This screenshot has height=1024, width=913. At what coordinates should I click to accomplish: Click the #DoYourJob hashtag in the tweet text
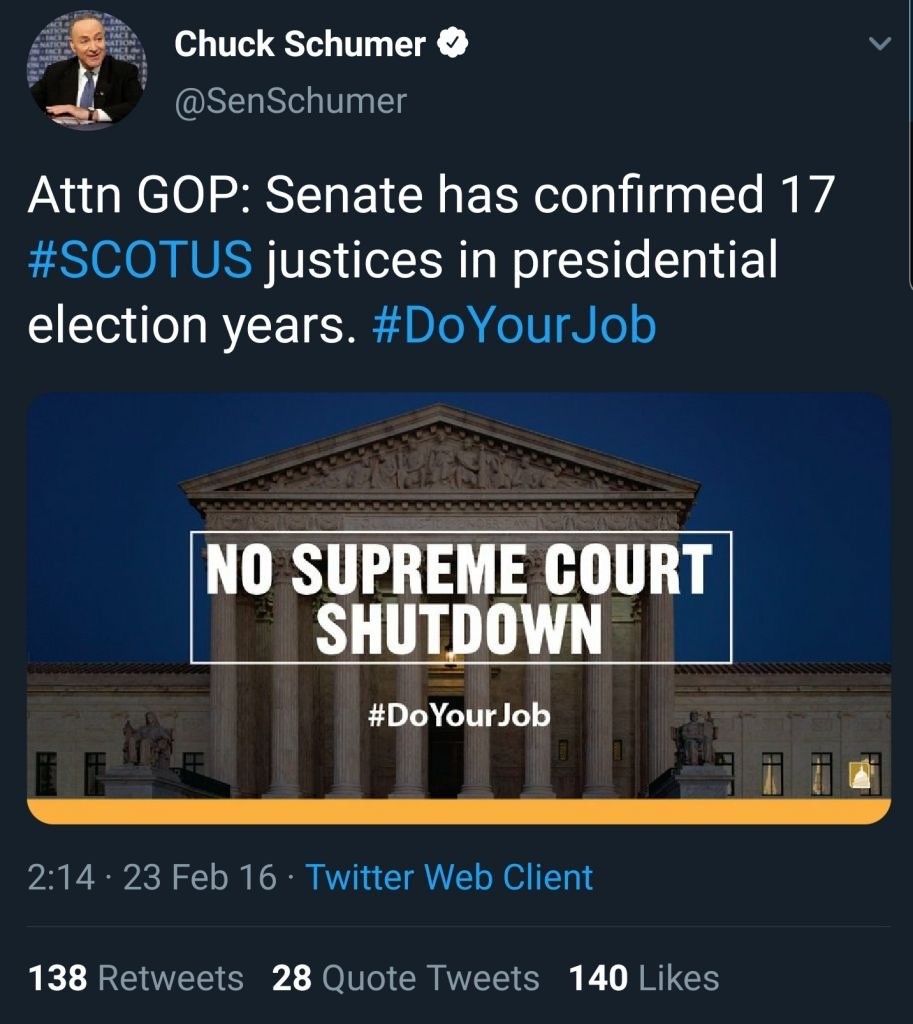pyautogui.click(x=514, y=325)
